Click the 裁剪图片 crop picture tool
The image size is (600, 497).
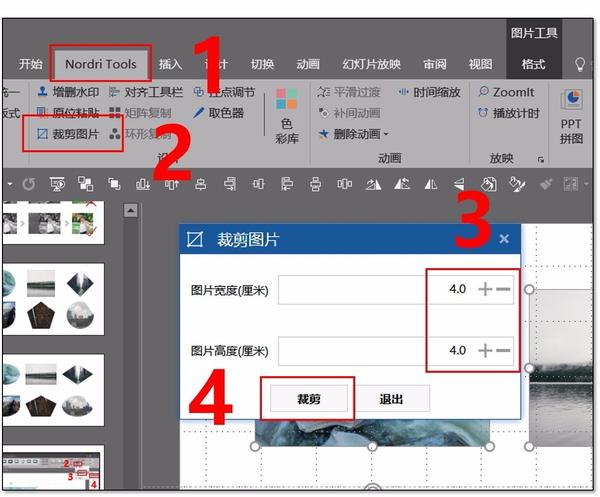click(x=68, y=134)
